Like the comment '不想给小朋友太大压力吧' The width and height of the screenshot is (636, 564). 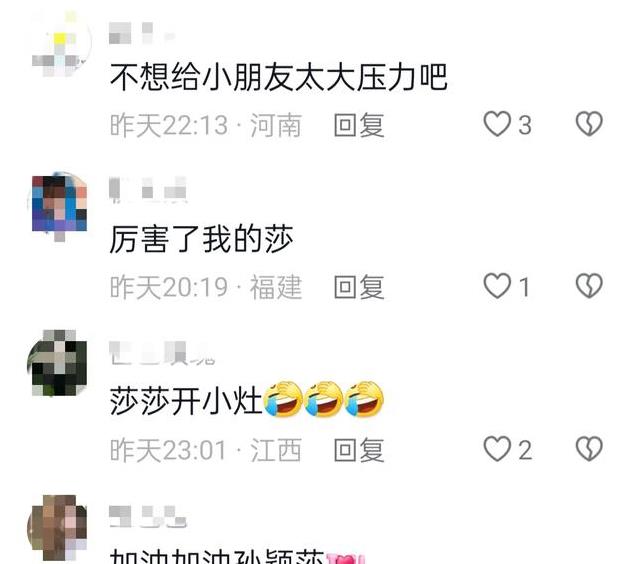pyautogui.click(x=497, y=124)
